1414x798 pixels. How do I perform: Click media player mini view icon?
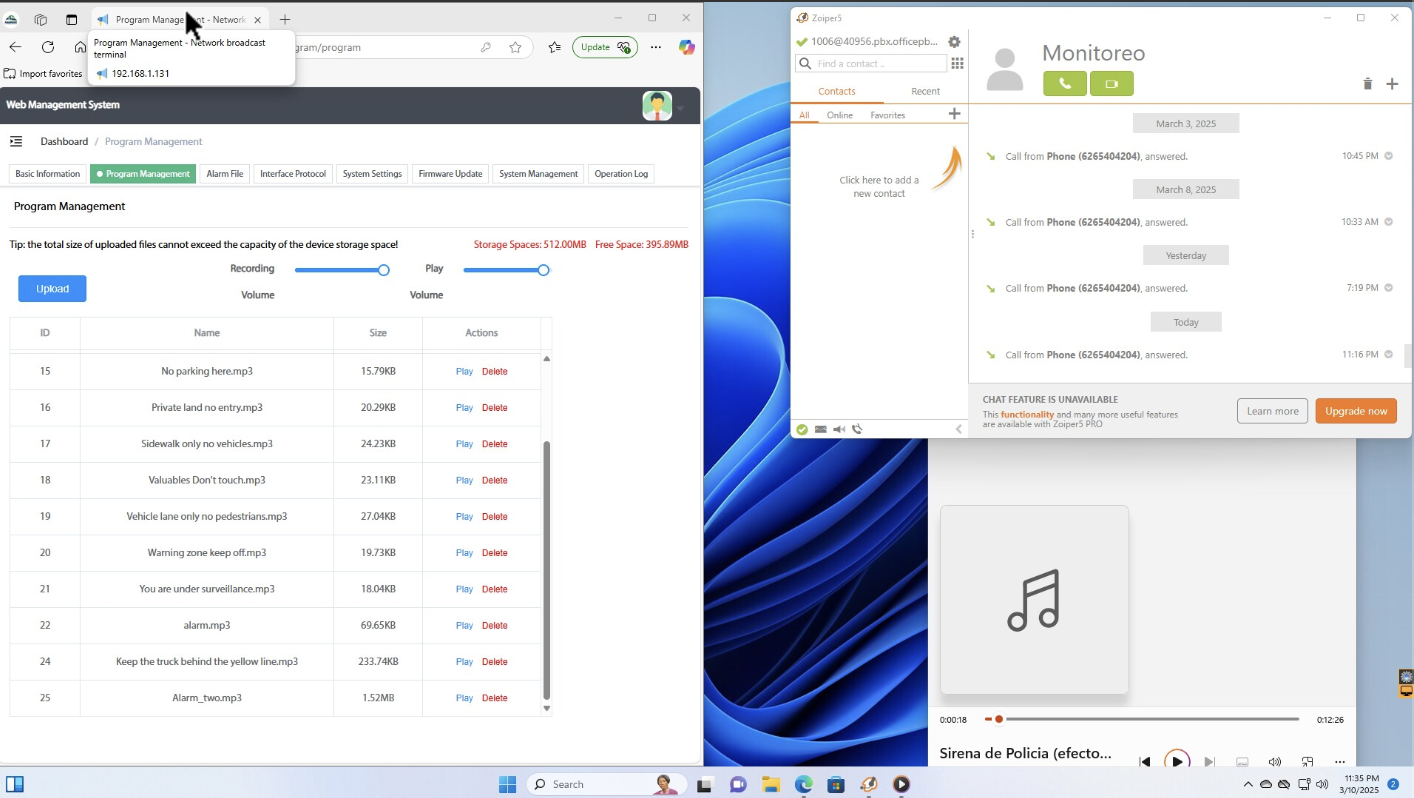pos(1307,762)
